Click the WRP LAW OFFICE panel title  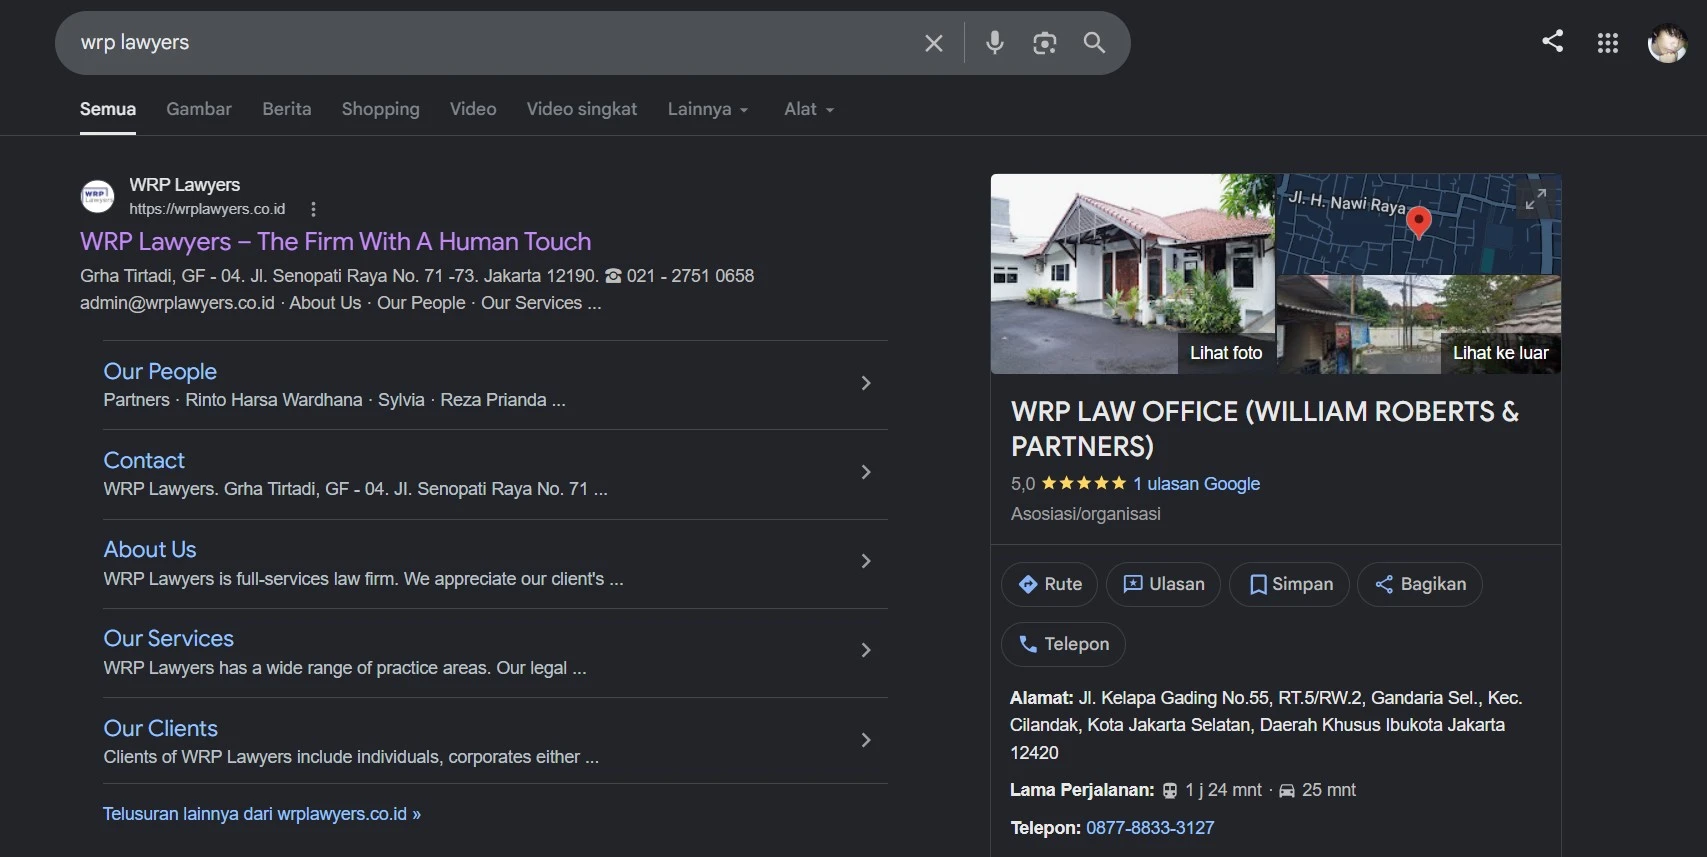click(x=1265, y=428)
